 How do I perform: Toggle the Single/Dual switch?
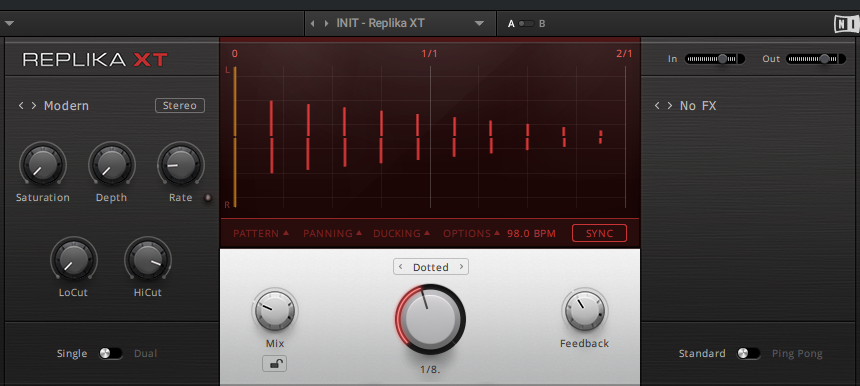click(110, 354)
